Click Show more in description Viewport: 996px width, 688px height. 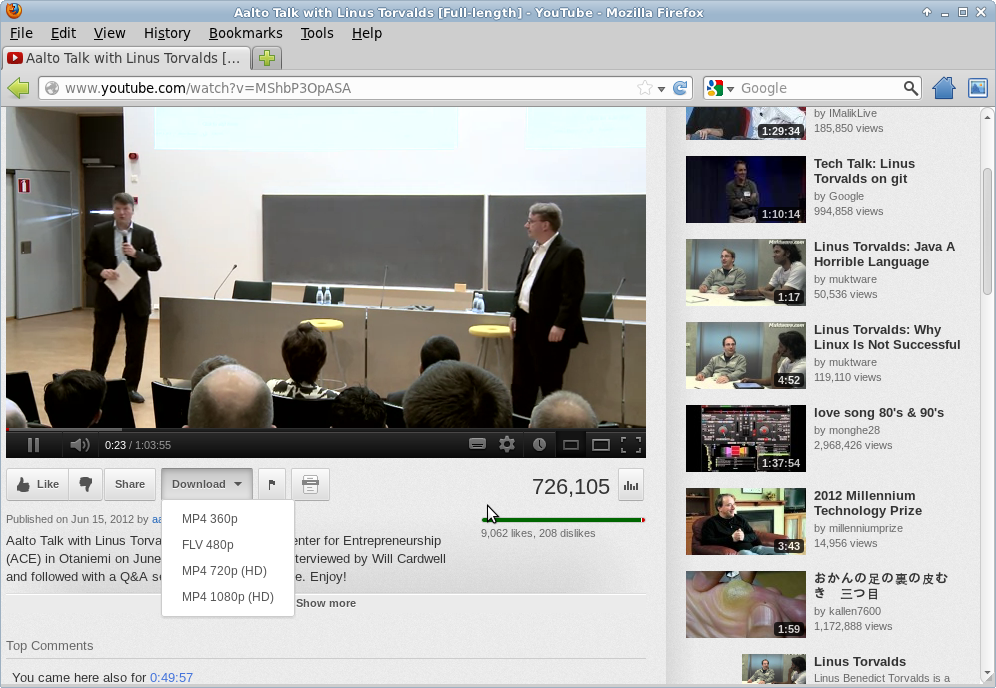click(x=326, y=603)
